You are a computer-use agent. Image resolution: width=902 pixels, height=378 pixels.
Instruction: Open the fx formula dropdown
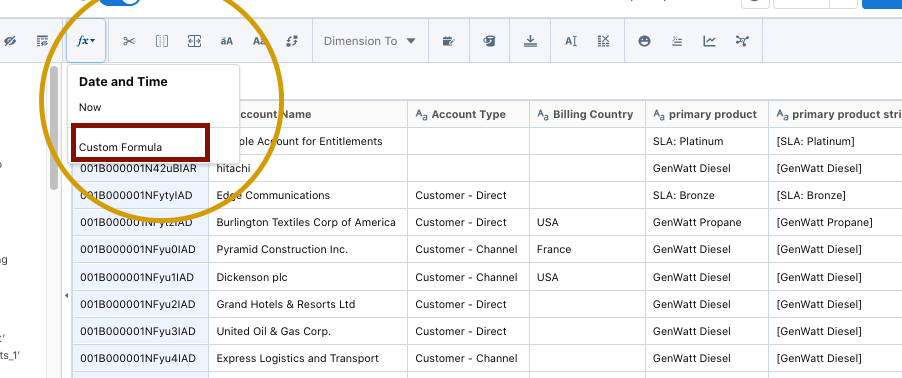point(86,41)
